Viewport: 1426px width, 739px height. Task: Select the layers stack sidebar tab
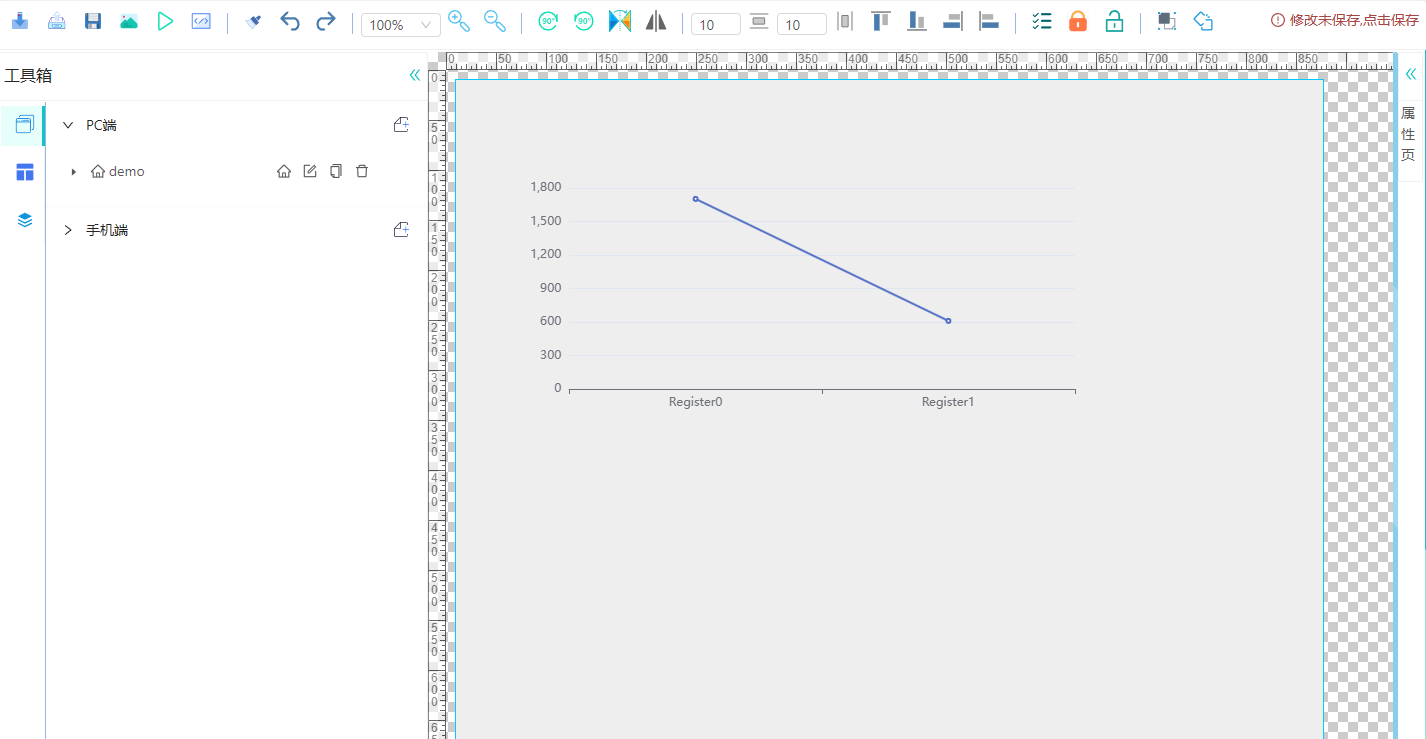(x=25, y=220)
